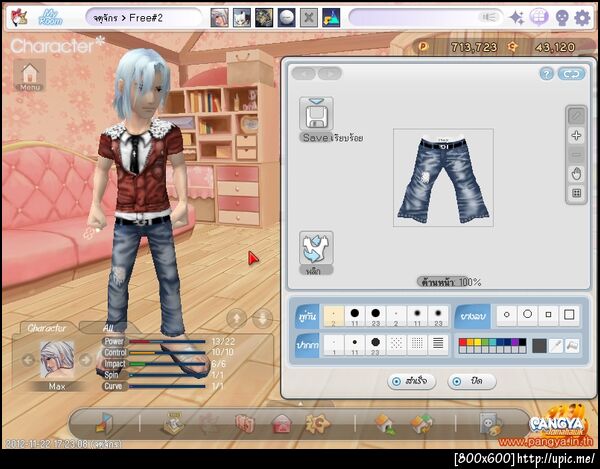
Task: Click the Max character portrait
Action: click(57, 360)
